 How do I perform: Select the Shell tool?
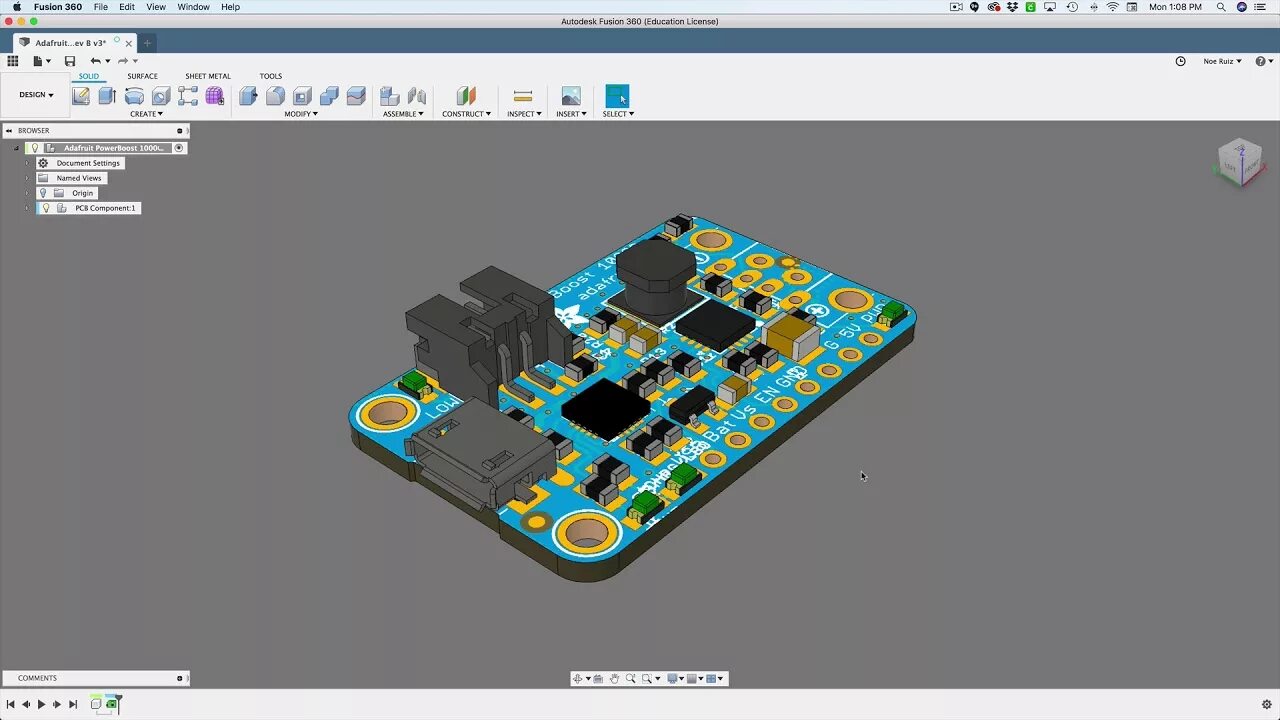[302, 96]
